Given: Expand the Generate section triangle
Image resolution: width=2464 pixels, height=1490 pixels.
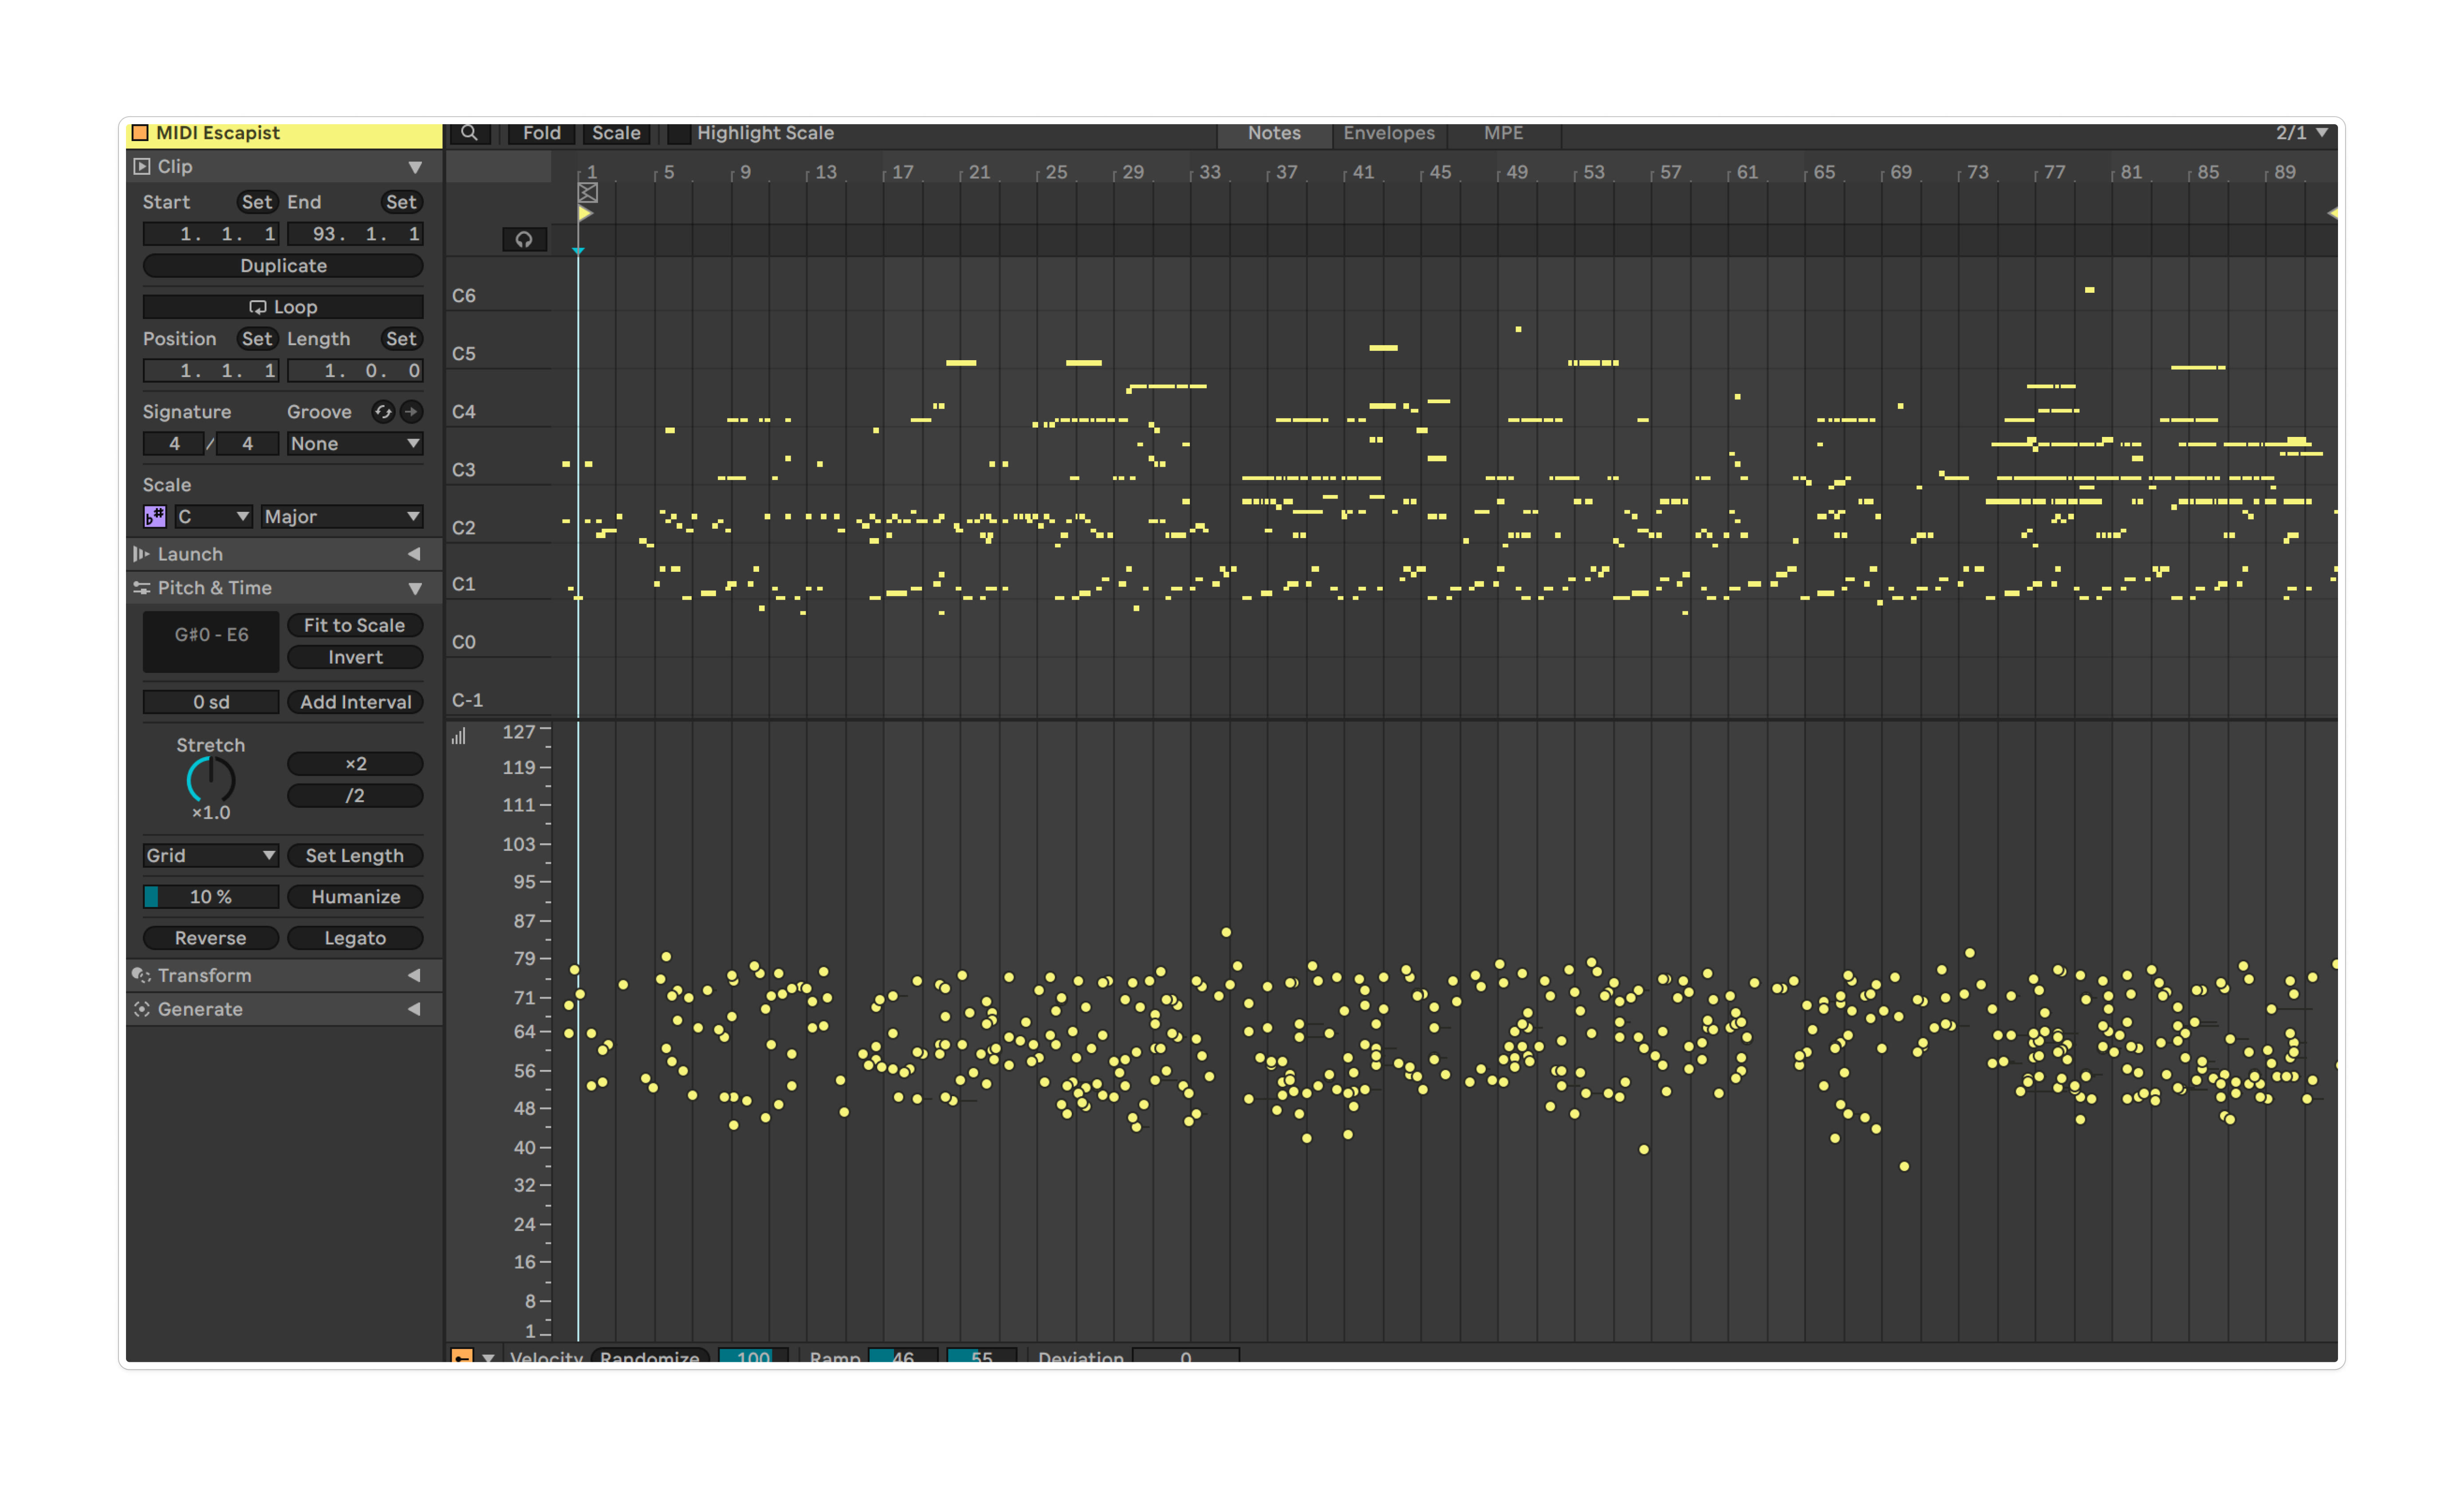Looking at the screenshot, I should tap(414, 1009).
